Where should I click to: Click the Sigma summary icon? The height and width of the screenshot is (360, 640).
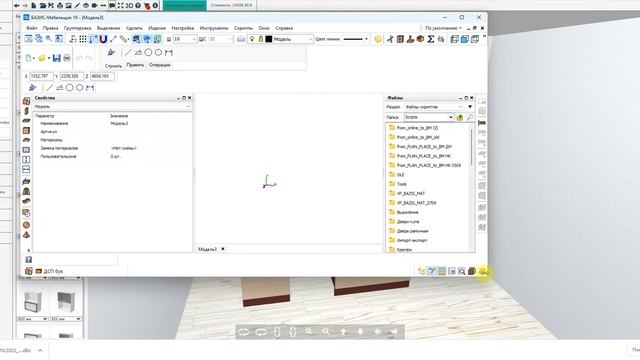pos(431,39)
